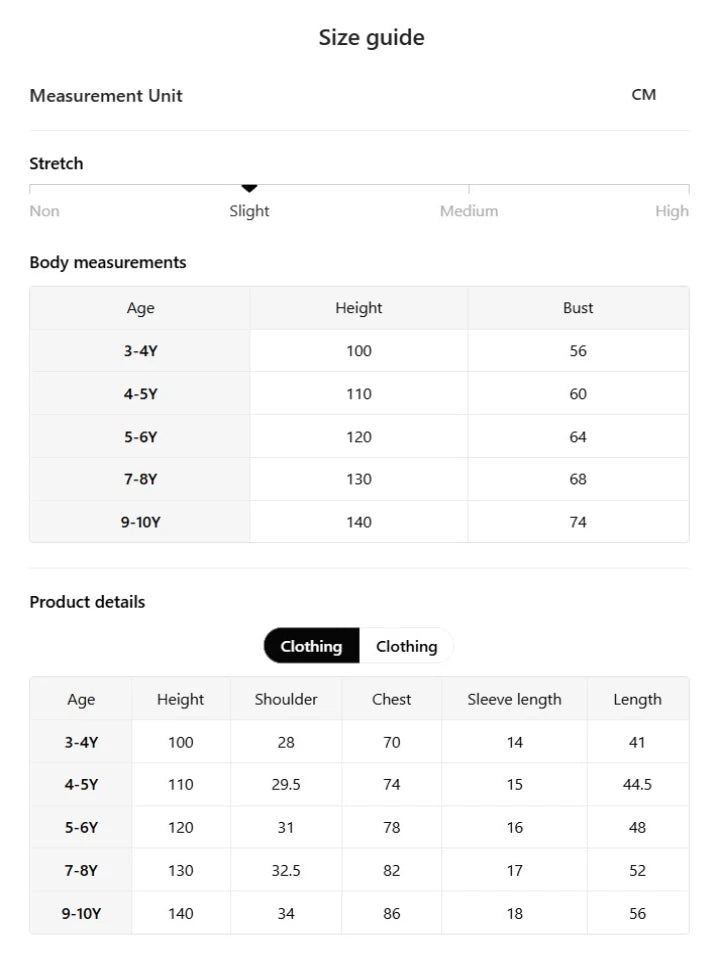The image size is (720, 960).
Task: Select the black active Clothing tab
Action: coord(312,646)
